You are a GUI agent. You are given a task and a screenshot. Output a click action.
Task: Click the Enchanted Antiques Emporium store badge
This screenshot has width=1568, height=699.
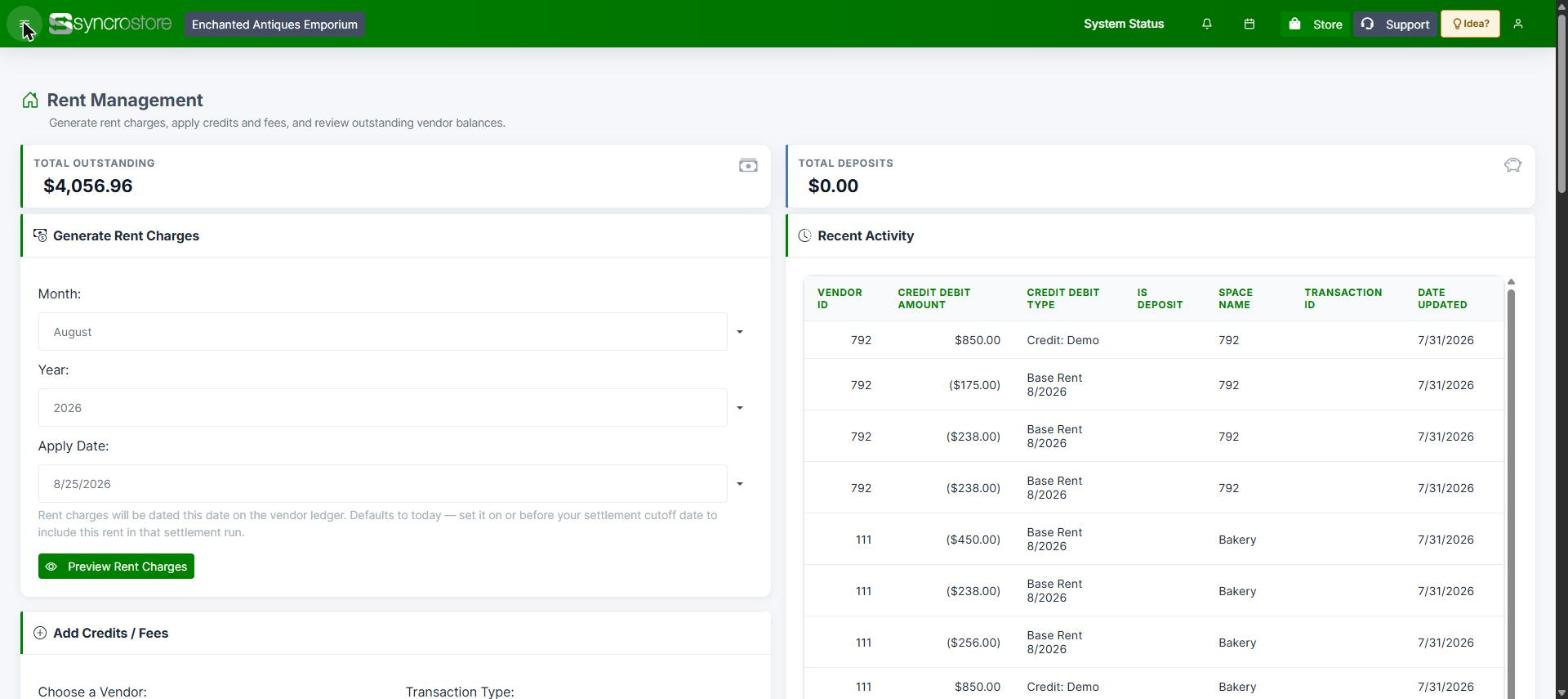274,24
